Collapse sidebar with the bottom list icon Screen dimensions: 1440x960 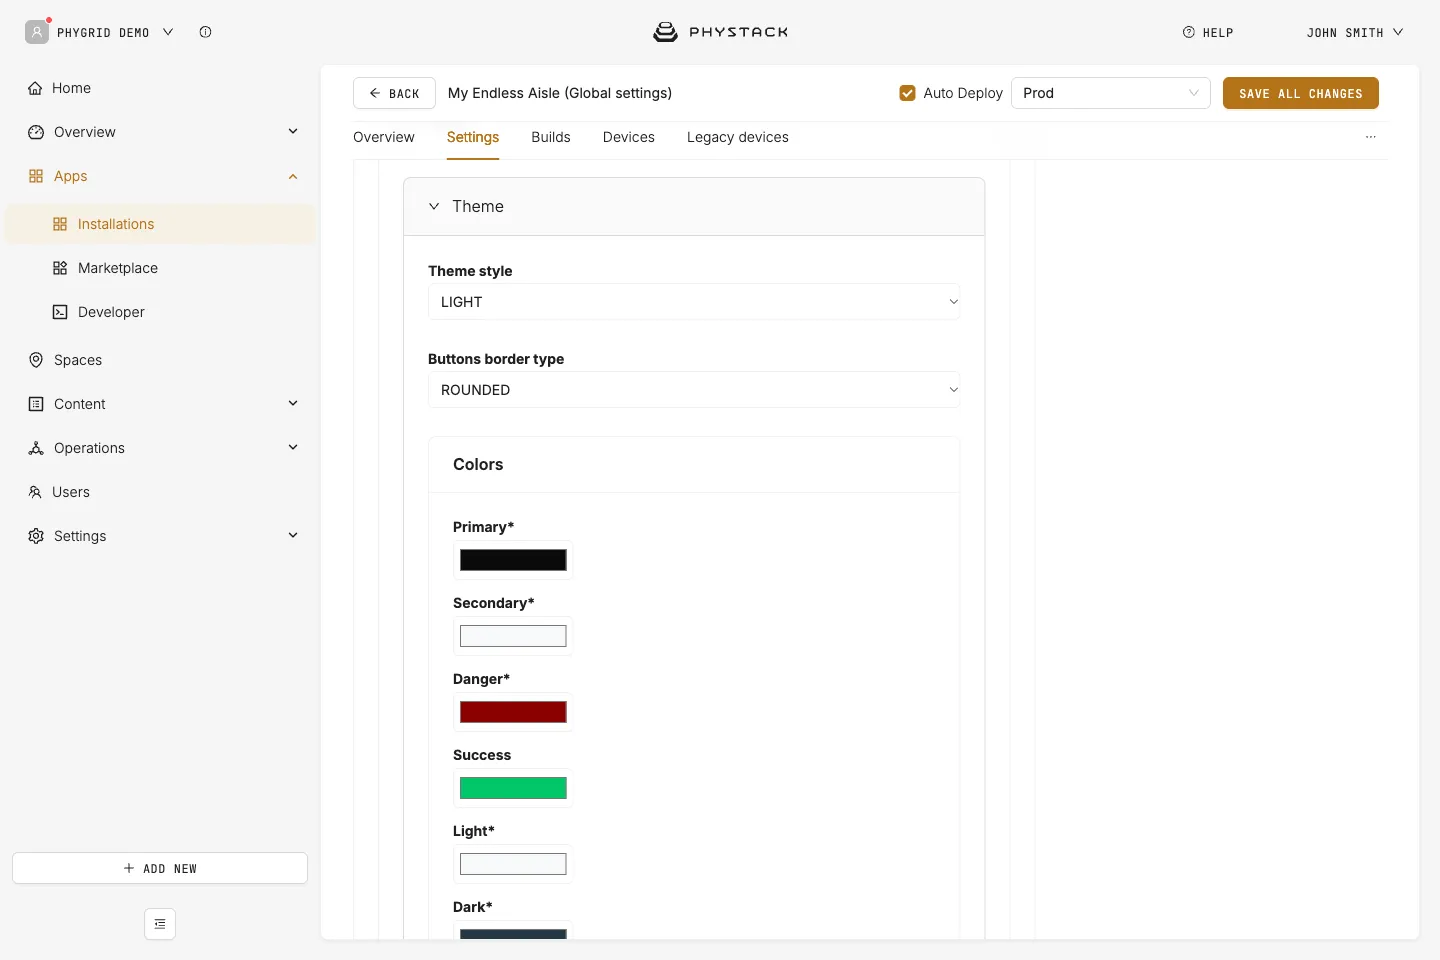160,924
